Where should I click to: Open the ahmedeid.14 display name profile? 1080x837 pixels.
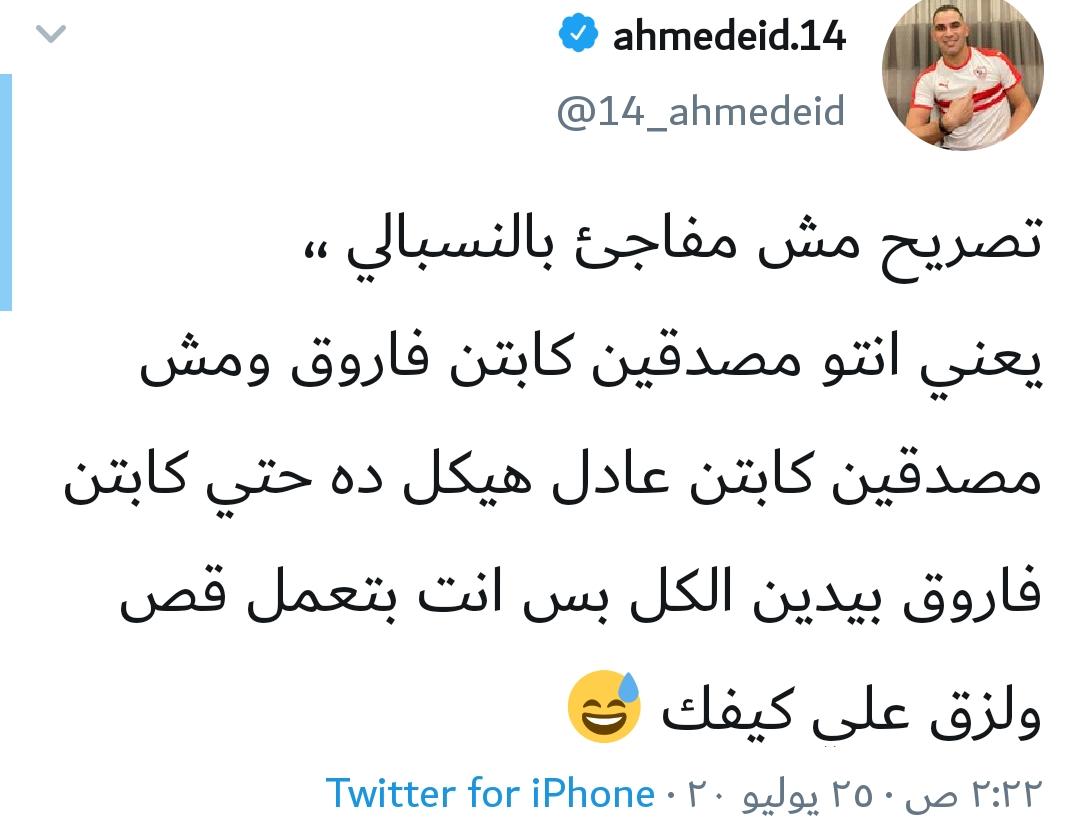pos(729,36)
